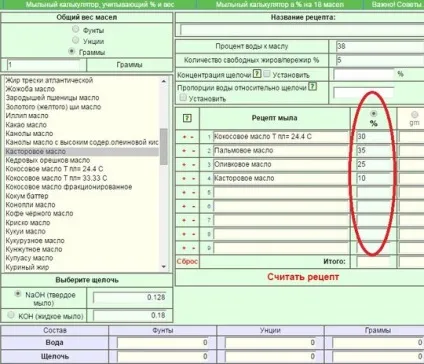The height and width of the screenshot is (364, 424).
Task: Click the superfat percent field showing 5
Action: click(380, 60)
